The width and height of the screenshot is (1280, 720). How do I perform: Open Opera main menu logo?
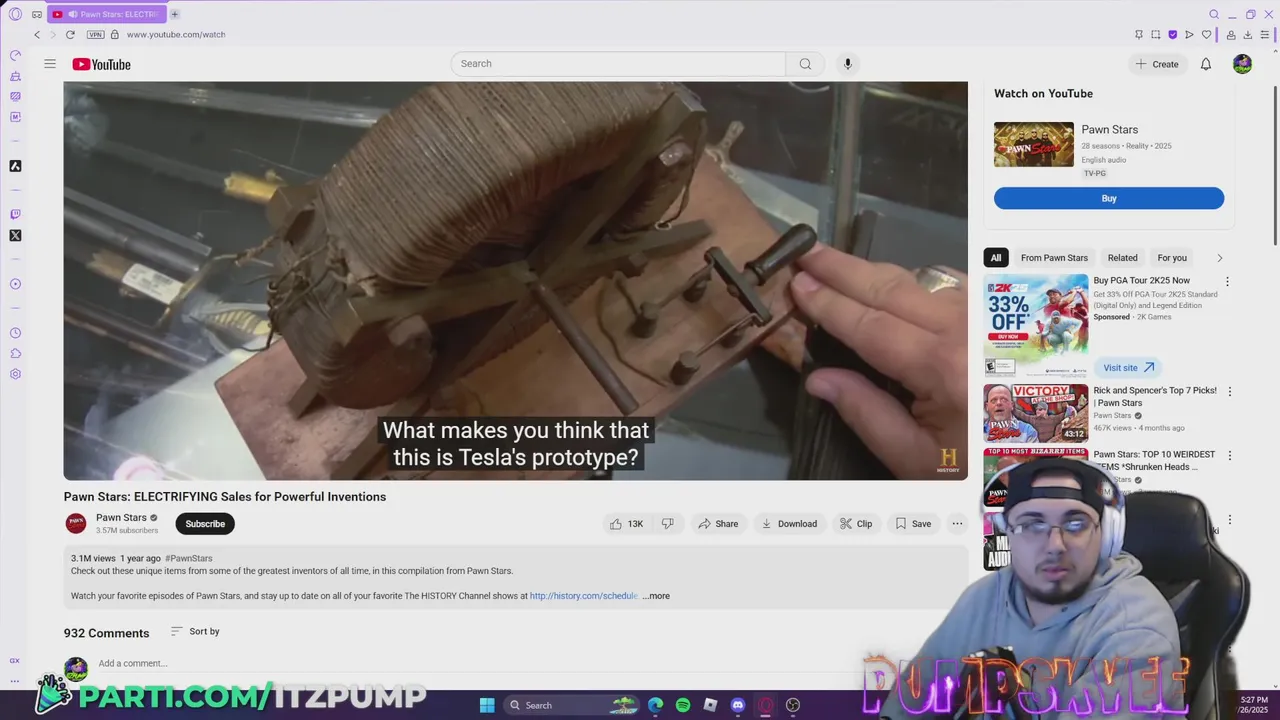point(15,14)
